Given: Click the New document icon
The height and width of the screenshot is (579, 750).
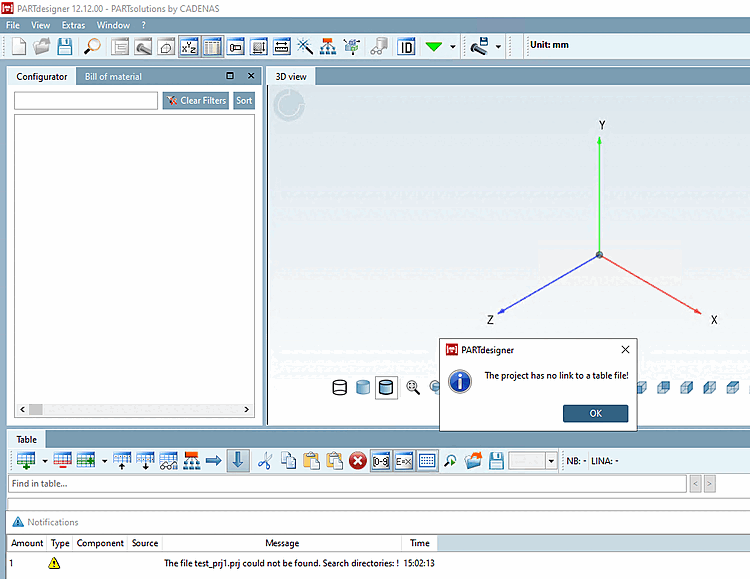Looking at the screenshot, I should pyautogui.click(x=19, y=46).
